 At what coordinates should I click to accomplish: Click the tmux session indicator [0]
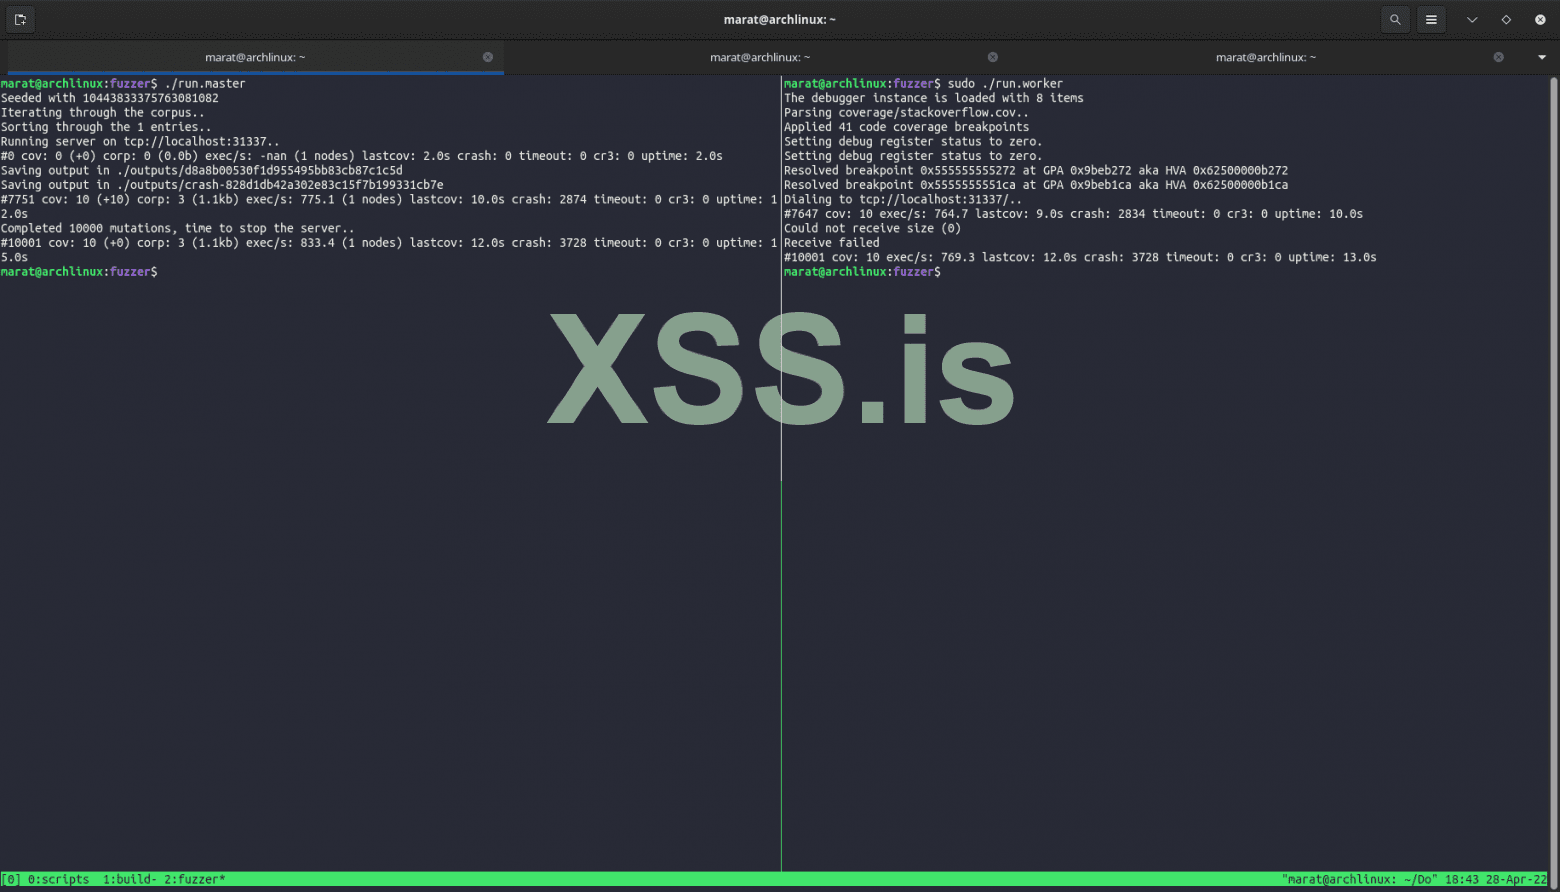point(11,880)
